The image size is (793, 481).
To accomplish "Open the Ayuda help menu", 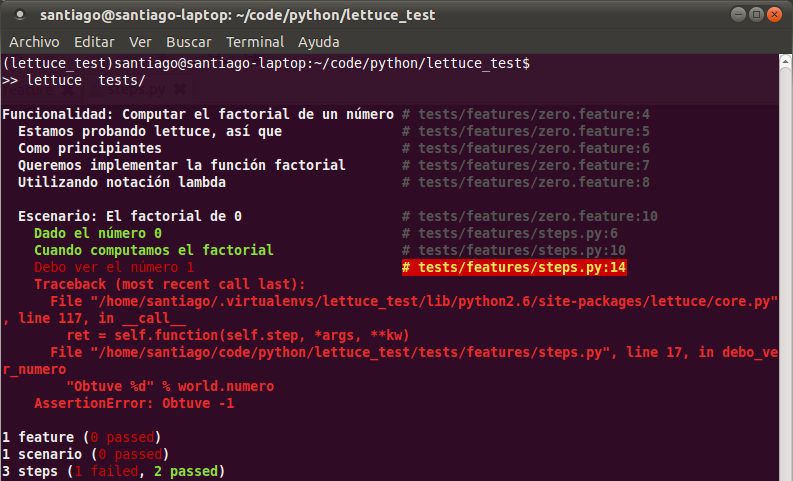I will point(318,42).
